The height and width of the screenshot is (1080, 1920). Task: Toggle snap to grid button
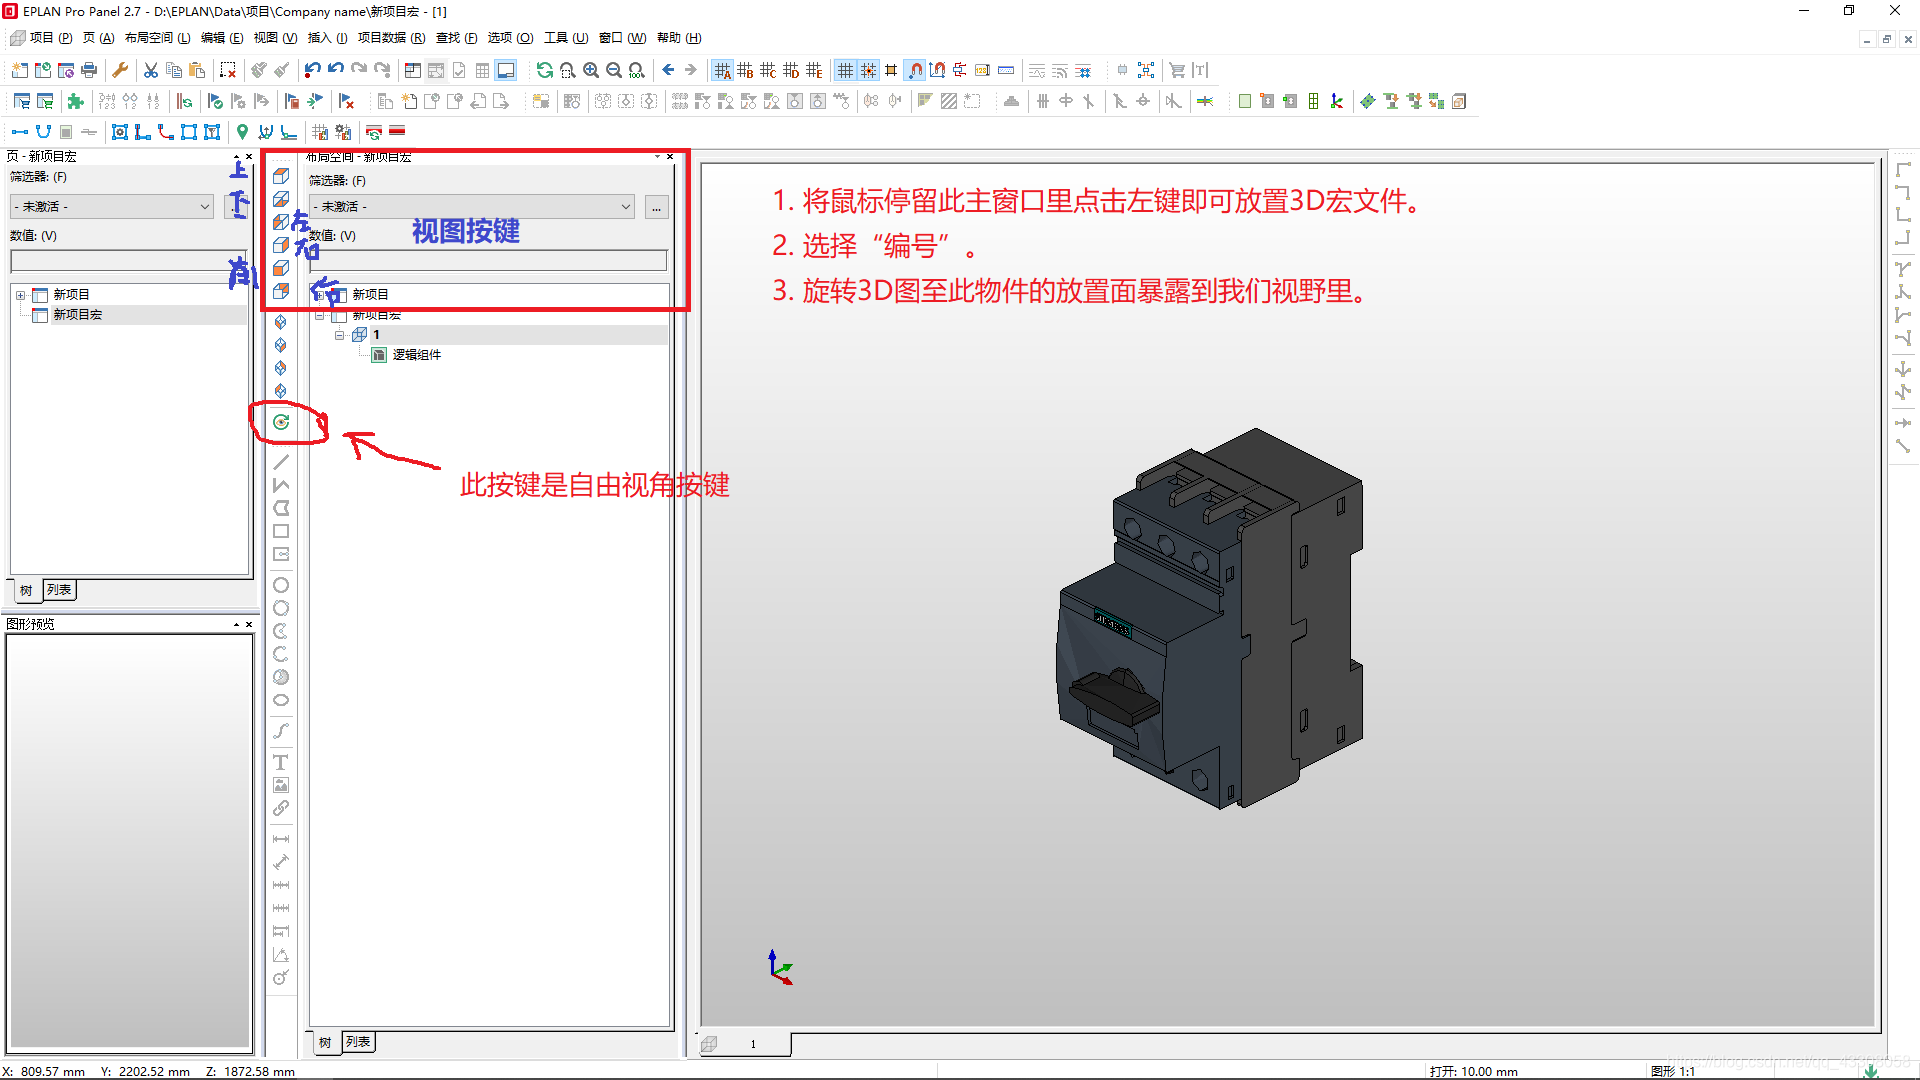point(868,70)
